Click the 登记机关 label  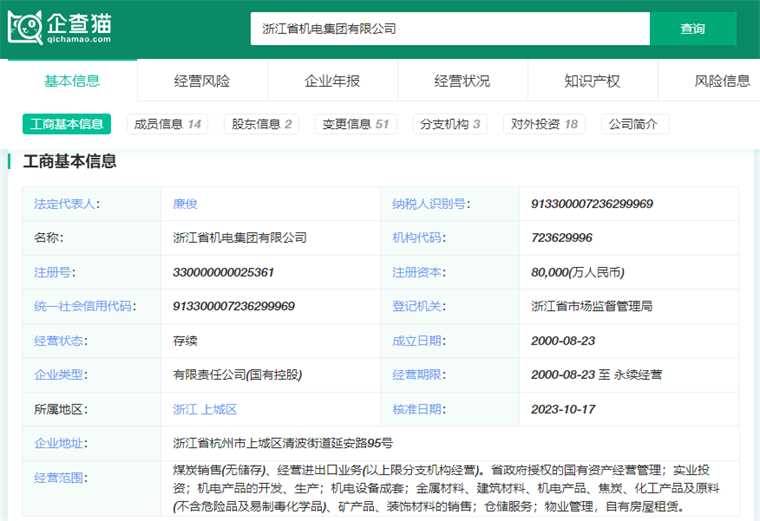point(419,306)
